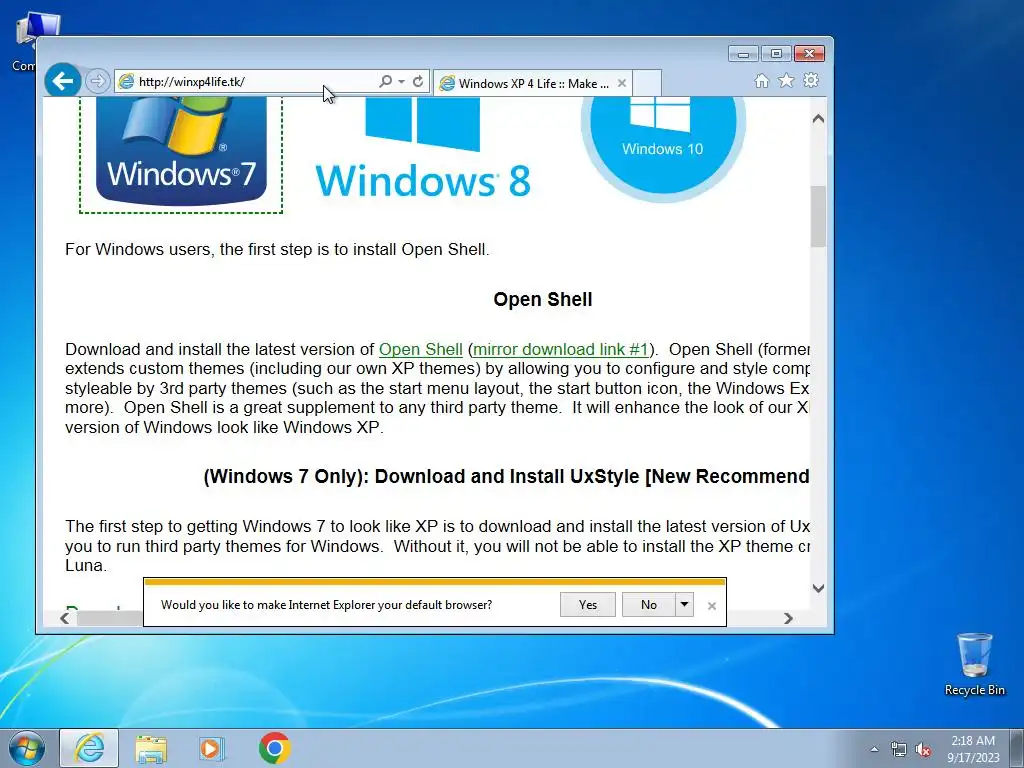Click Internet Explorer taskbar icon

(89, 748)
